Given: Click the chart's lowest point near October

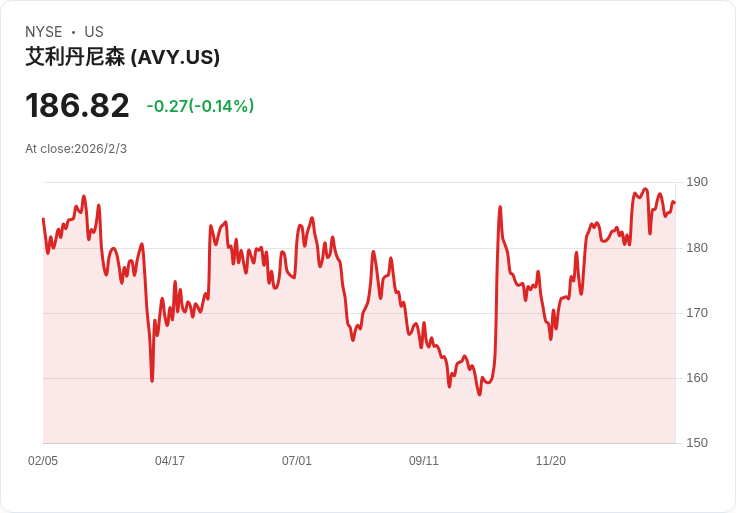Looking at the screenshot, I should [479, 394].
